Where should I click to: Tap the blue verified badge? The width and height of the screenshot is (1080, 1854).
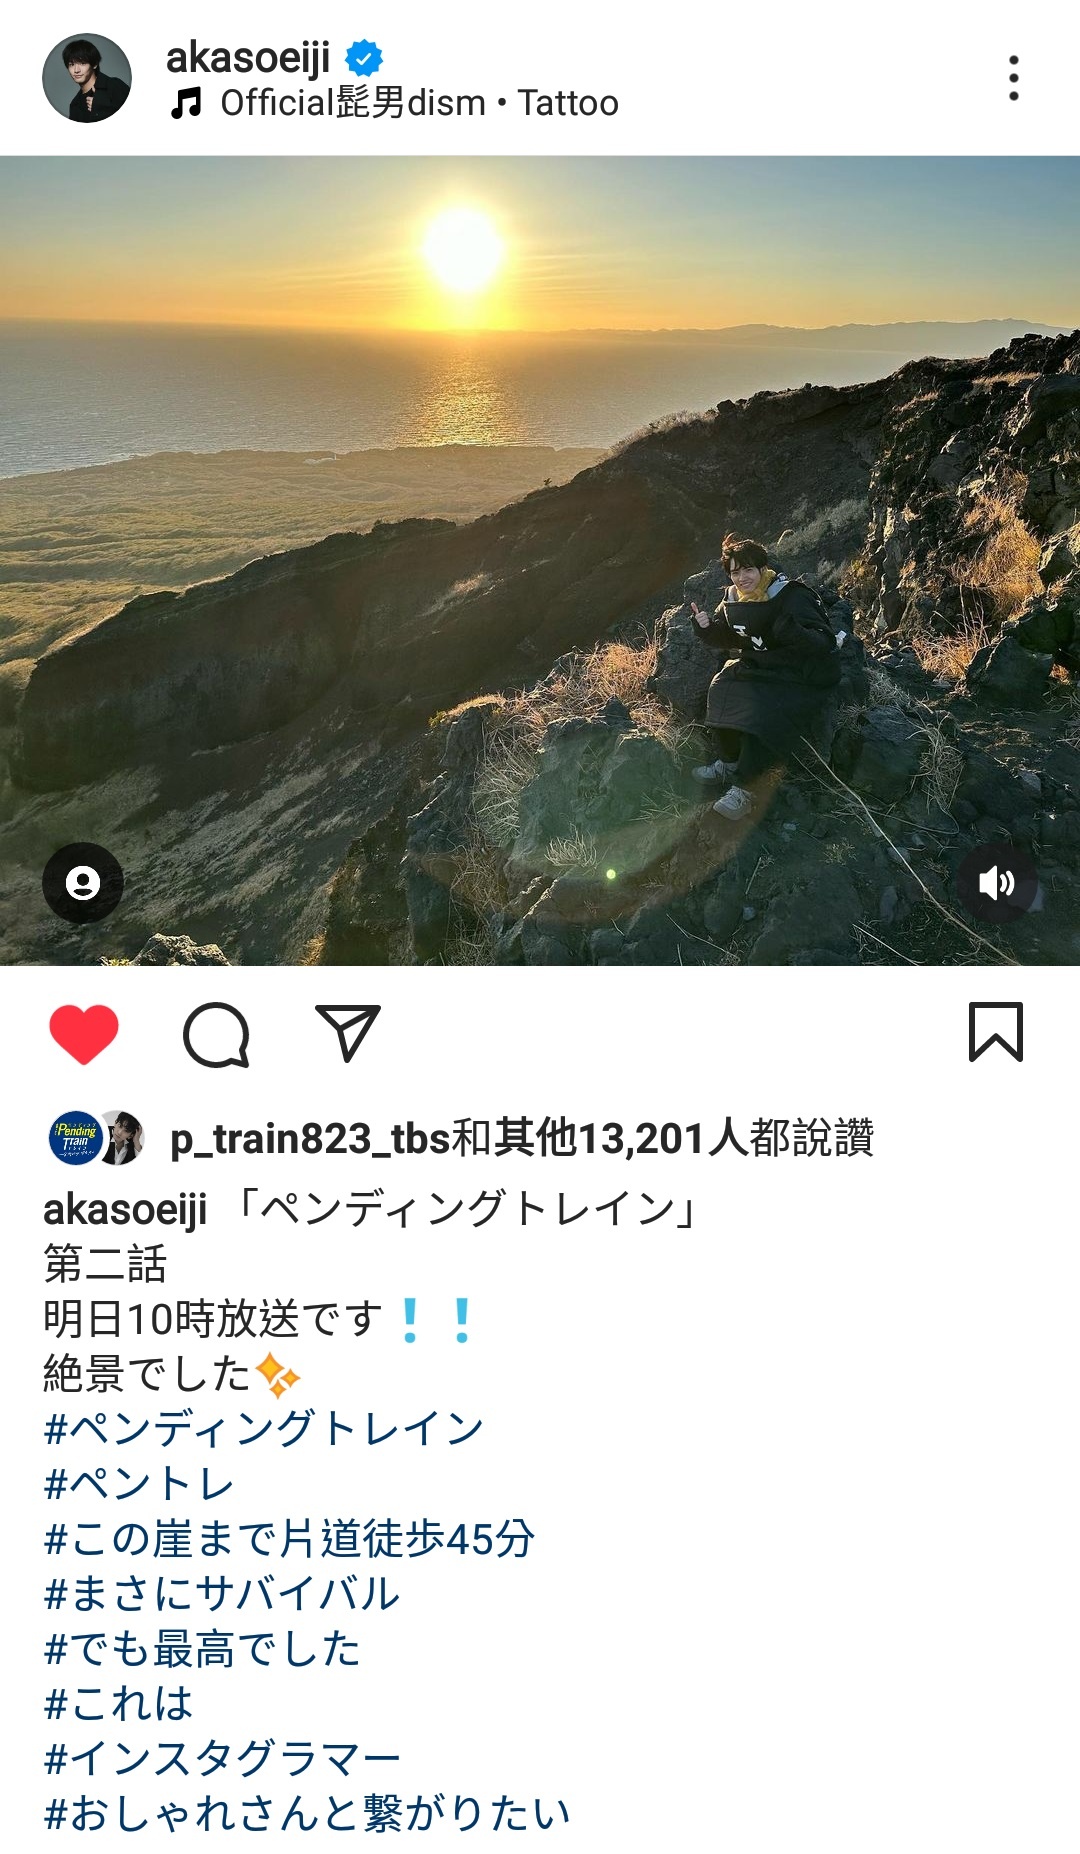(x=364, y=58)
